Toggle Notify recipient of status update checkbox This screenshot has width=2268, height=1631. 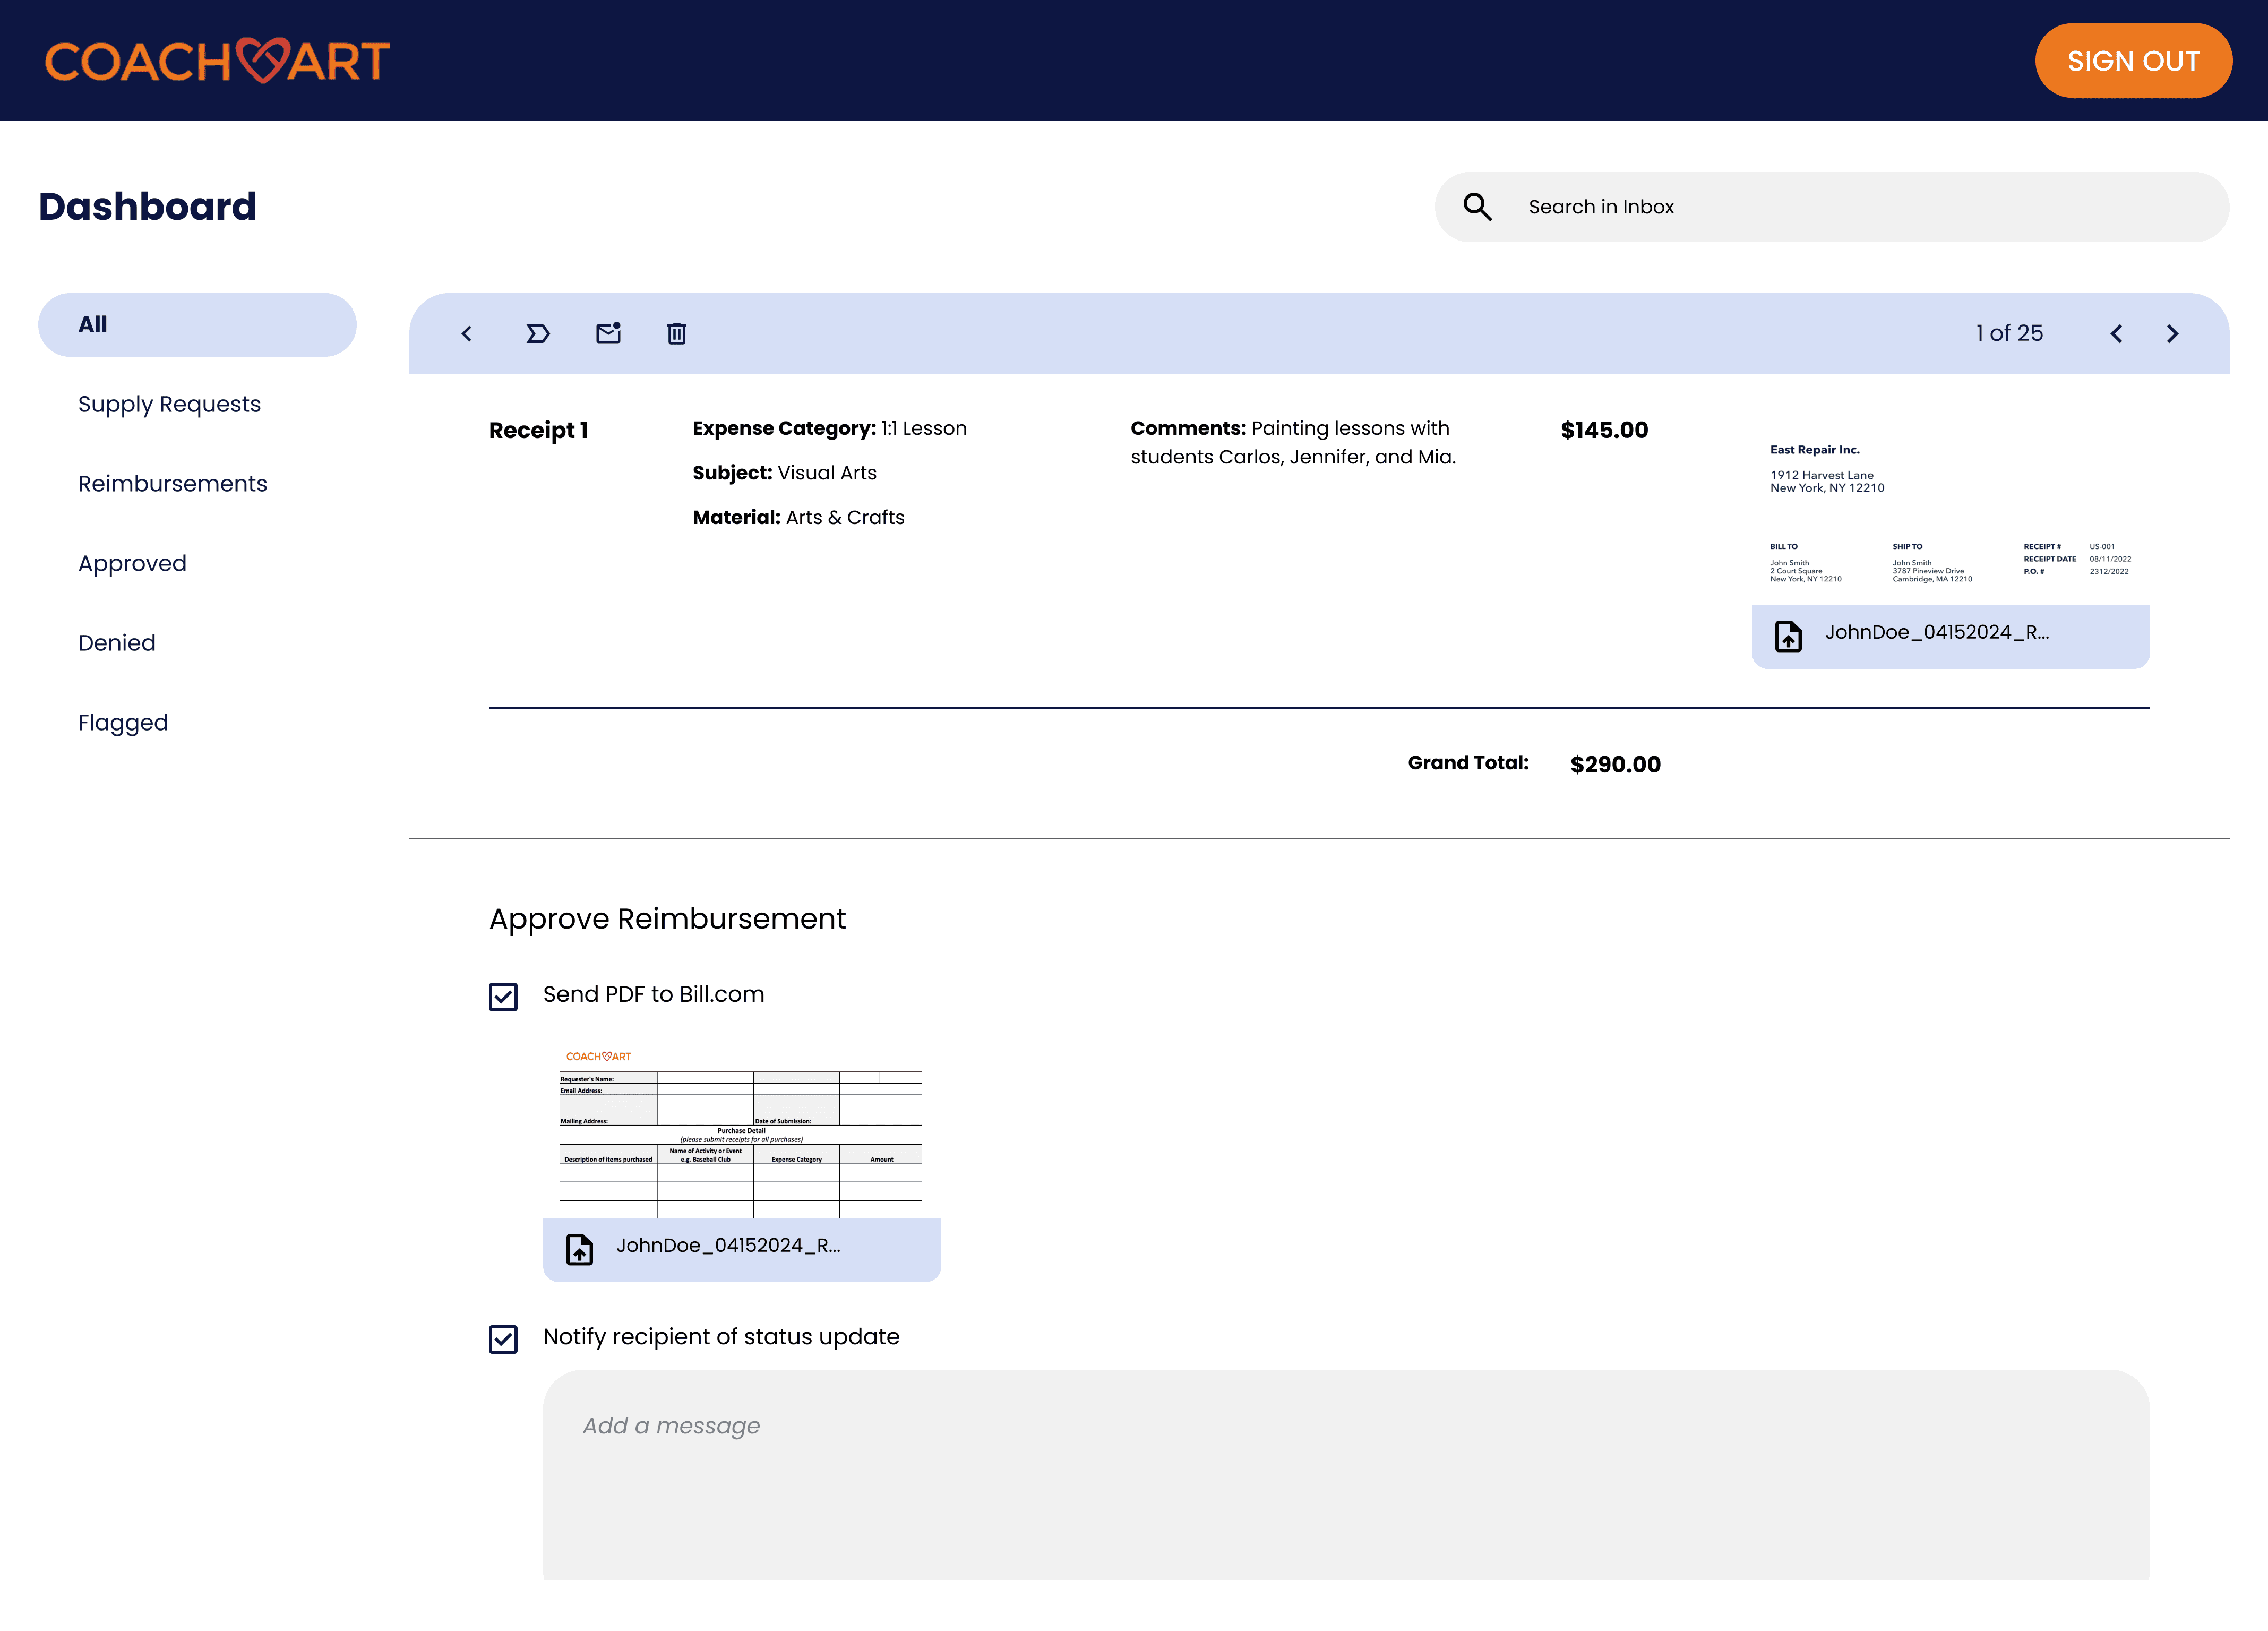tap(503, 1339)
